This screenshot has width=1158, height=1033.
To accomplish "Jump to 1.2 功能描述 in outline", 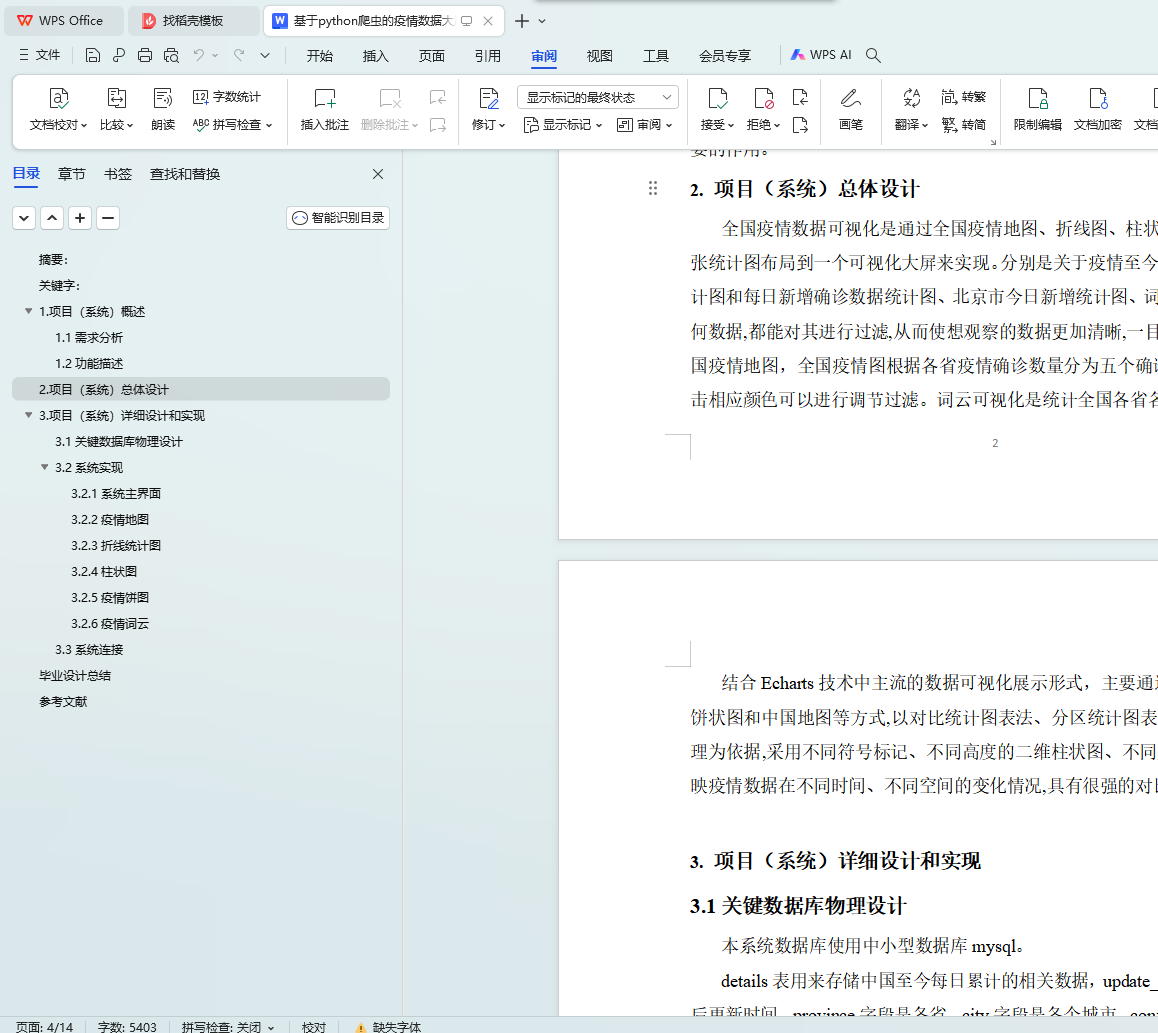I will [89, 363].
